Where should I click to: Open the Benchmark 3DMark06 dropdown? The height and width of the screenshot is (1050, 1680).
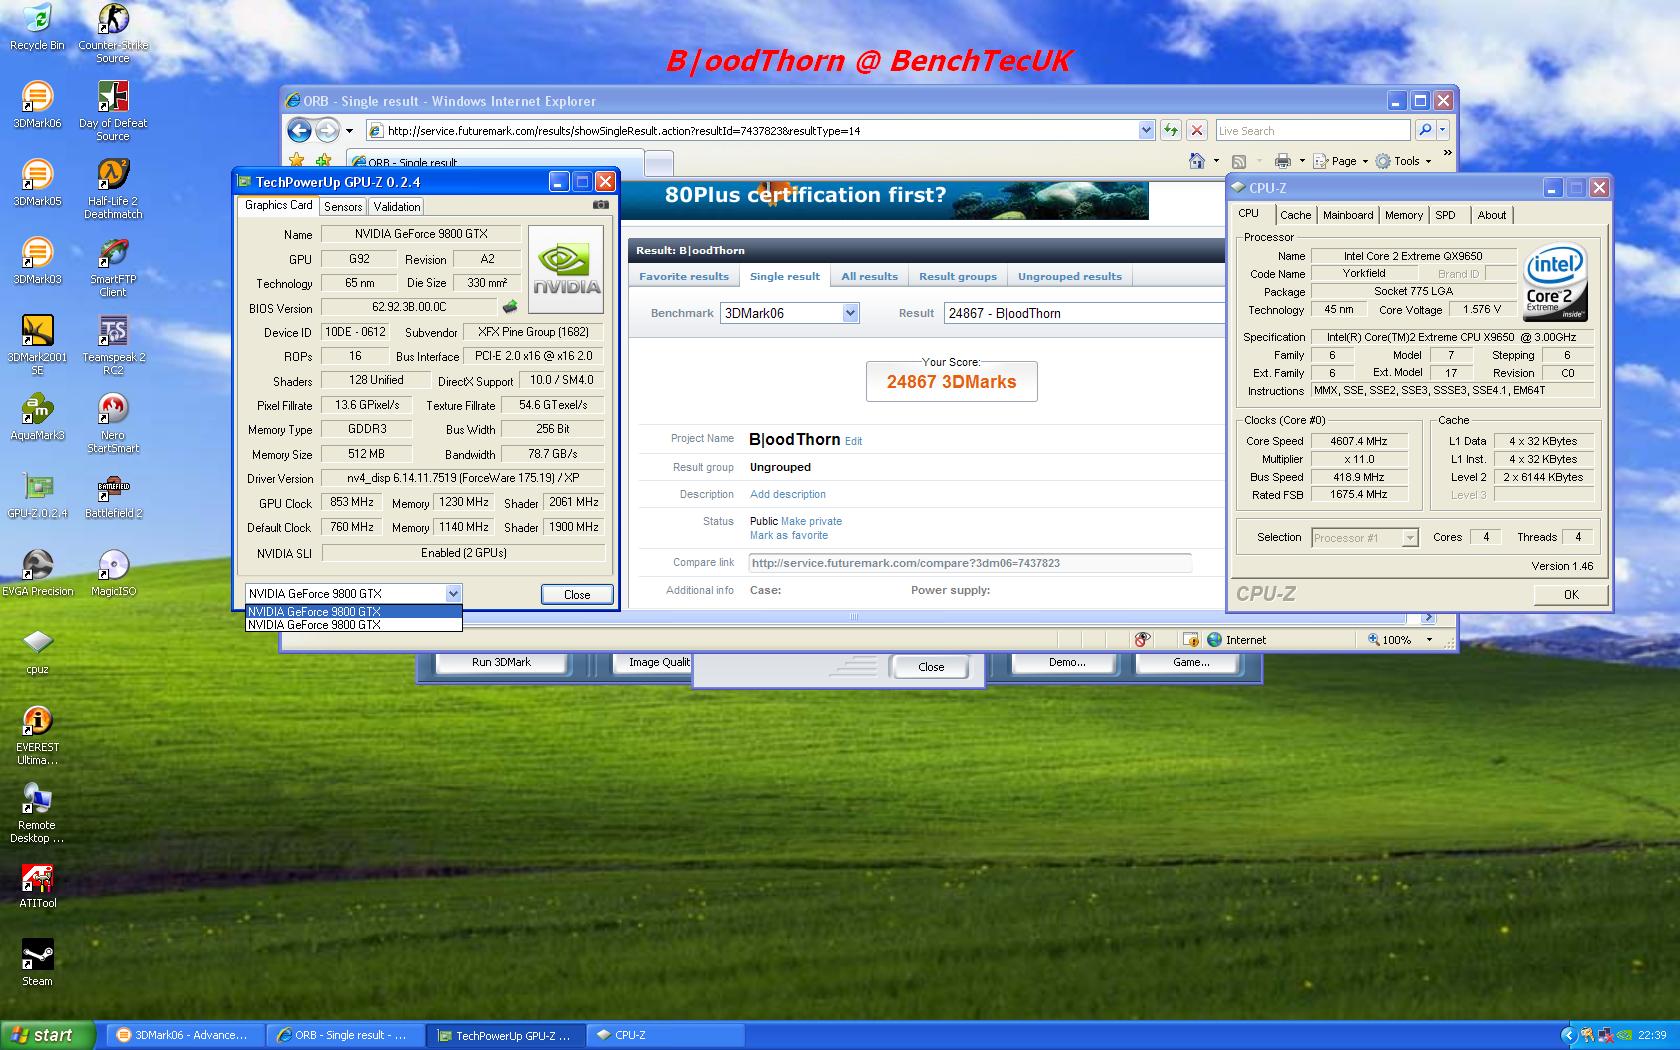click(850, 313)
